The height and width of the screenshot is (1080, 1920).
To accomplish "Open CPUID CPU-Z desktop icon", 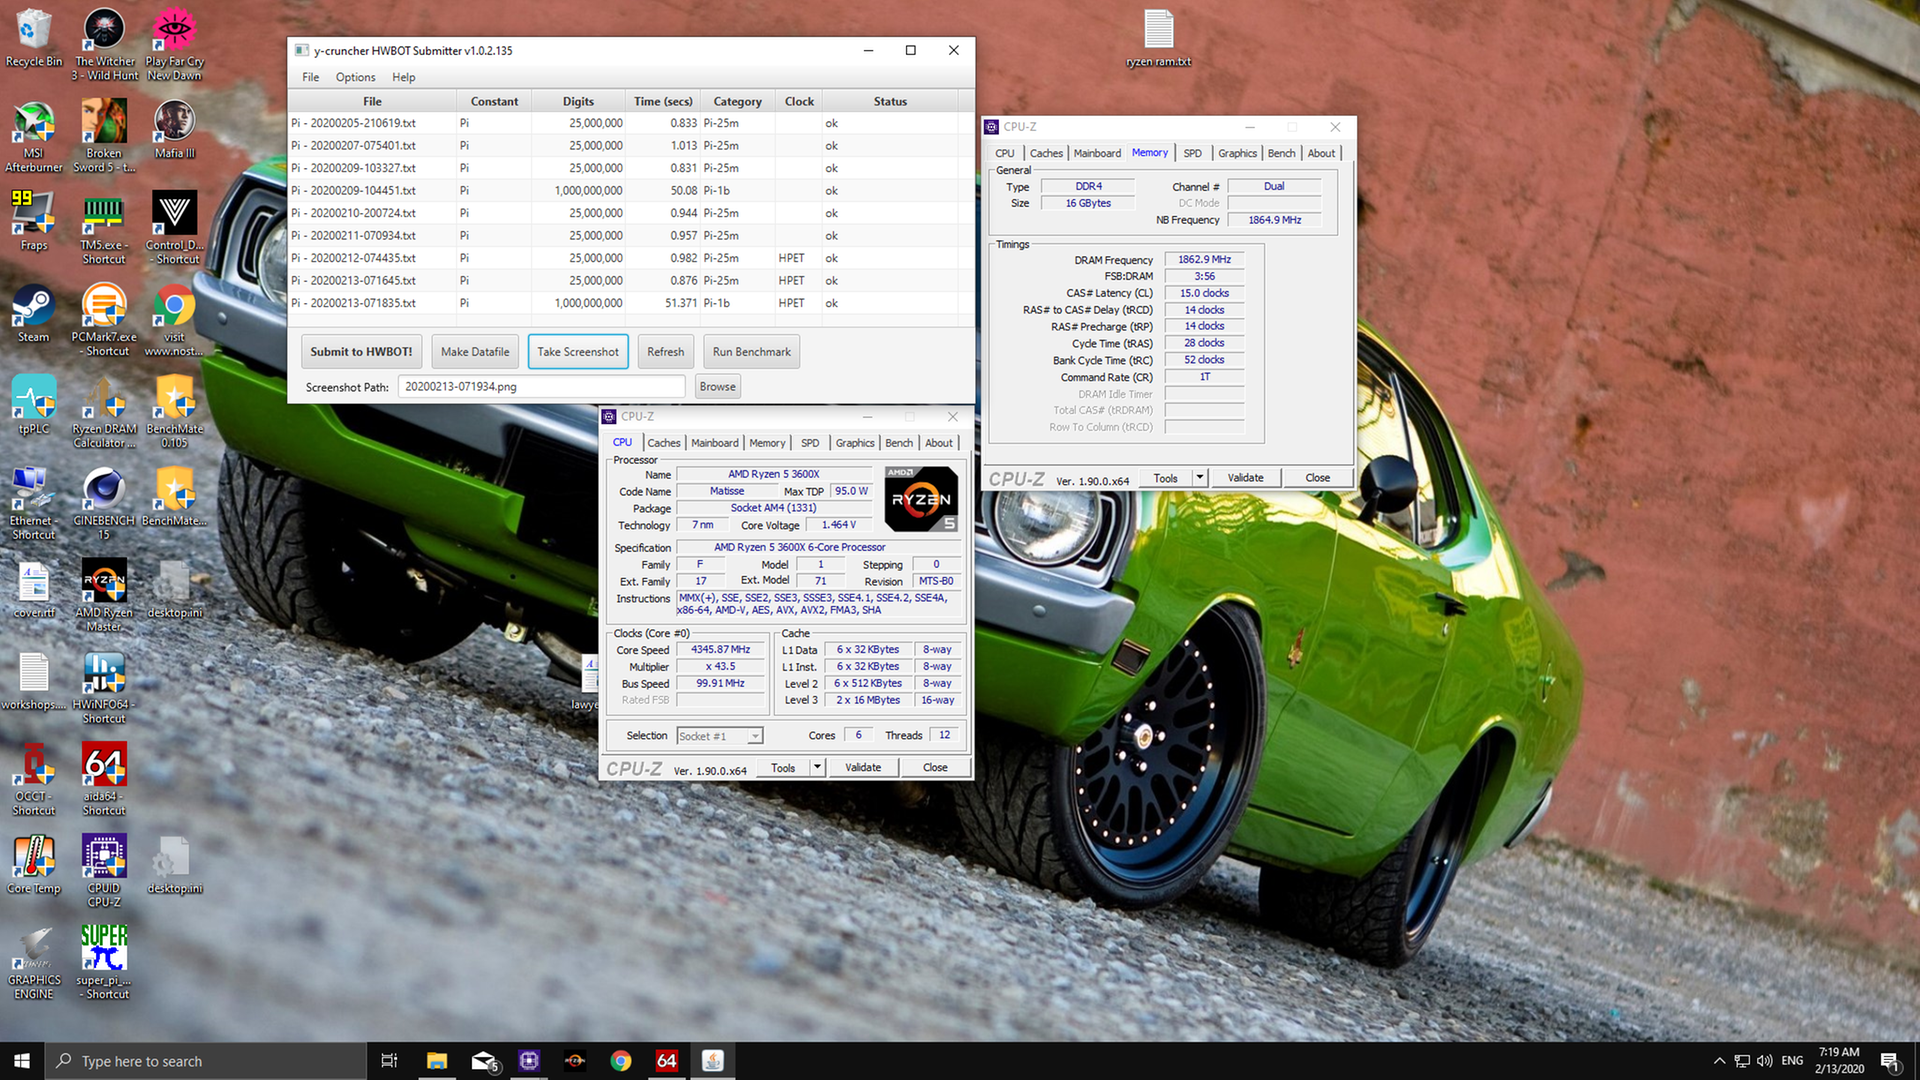I will (x=104, y=872).
